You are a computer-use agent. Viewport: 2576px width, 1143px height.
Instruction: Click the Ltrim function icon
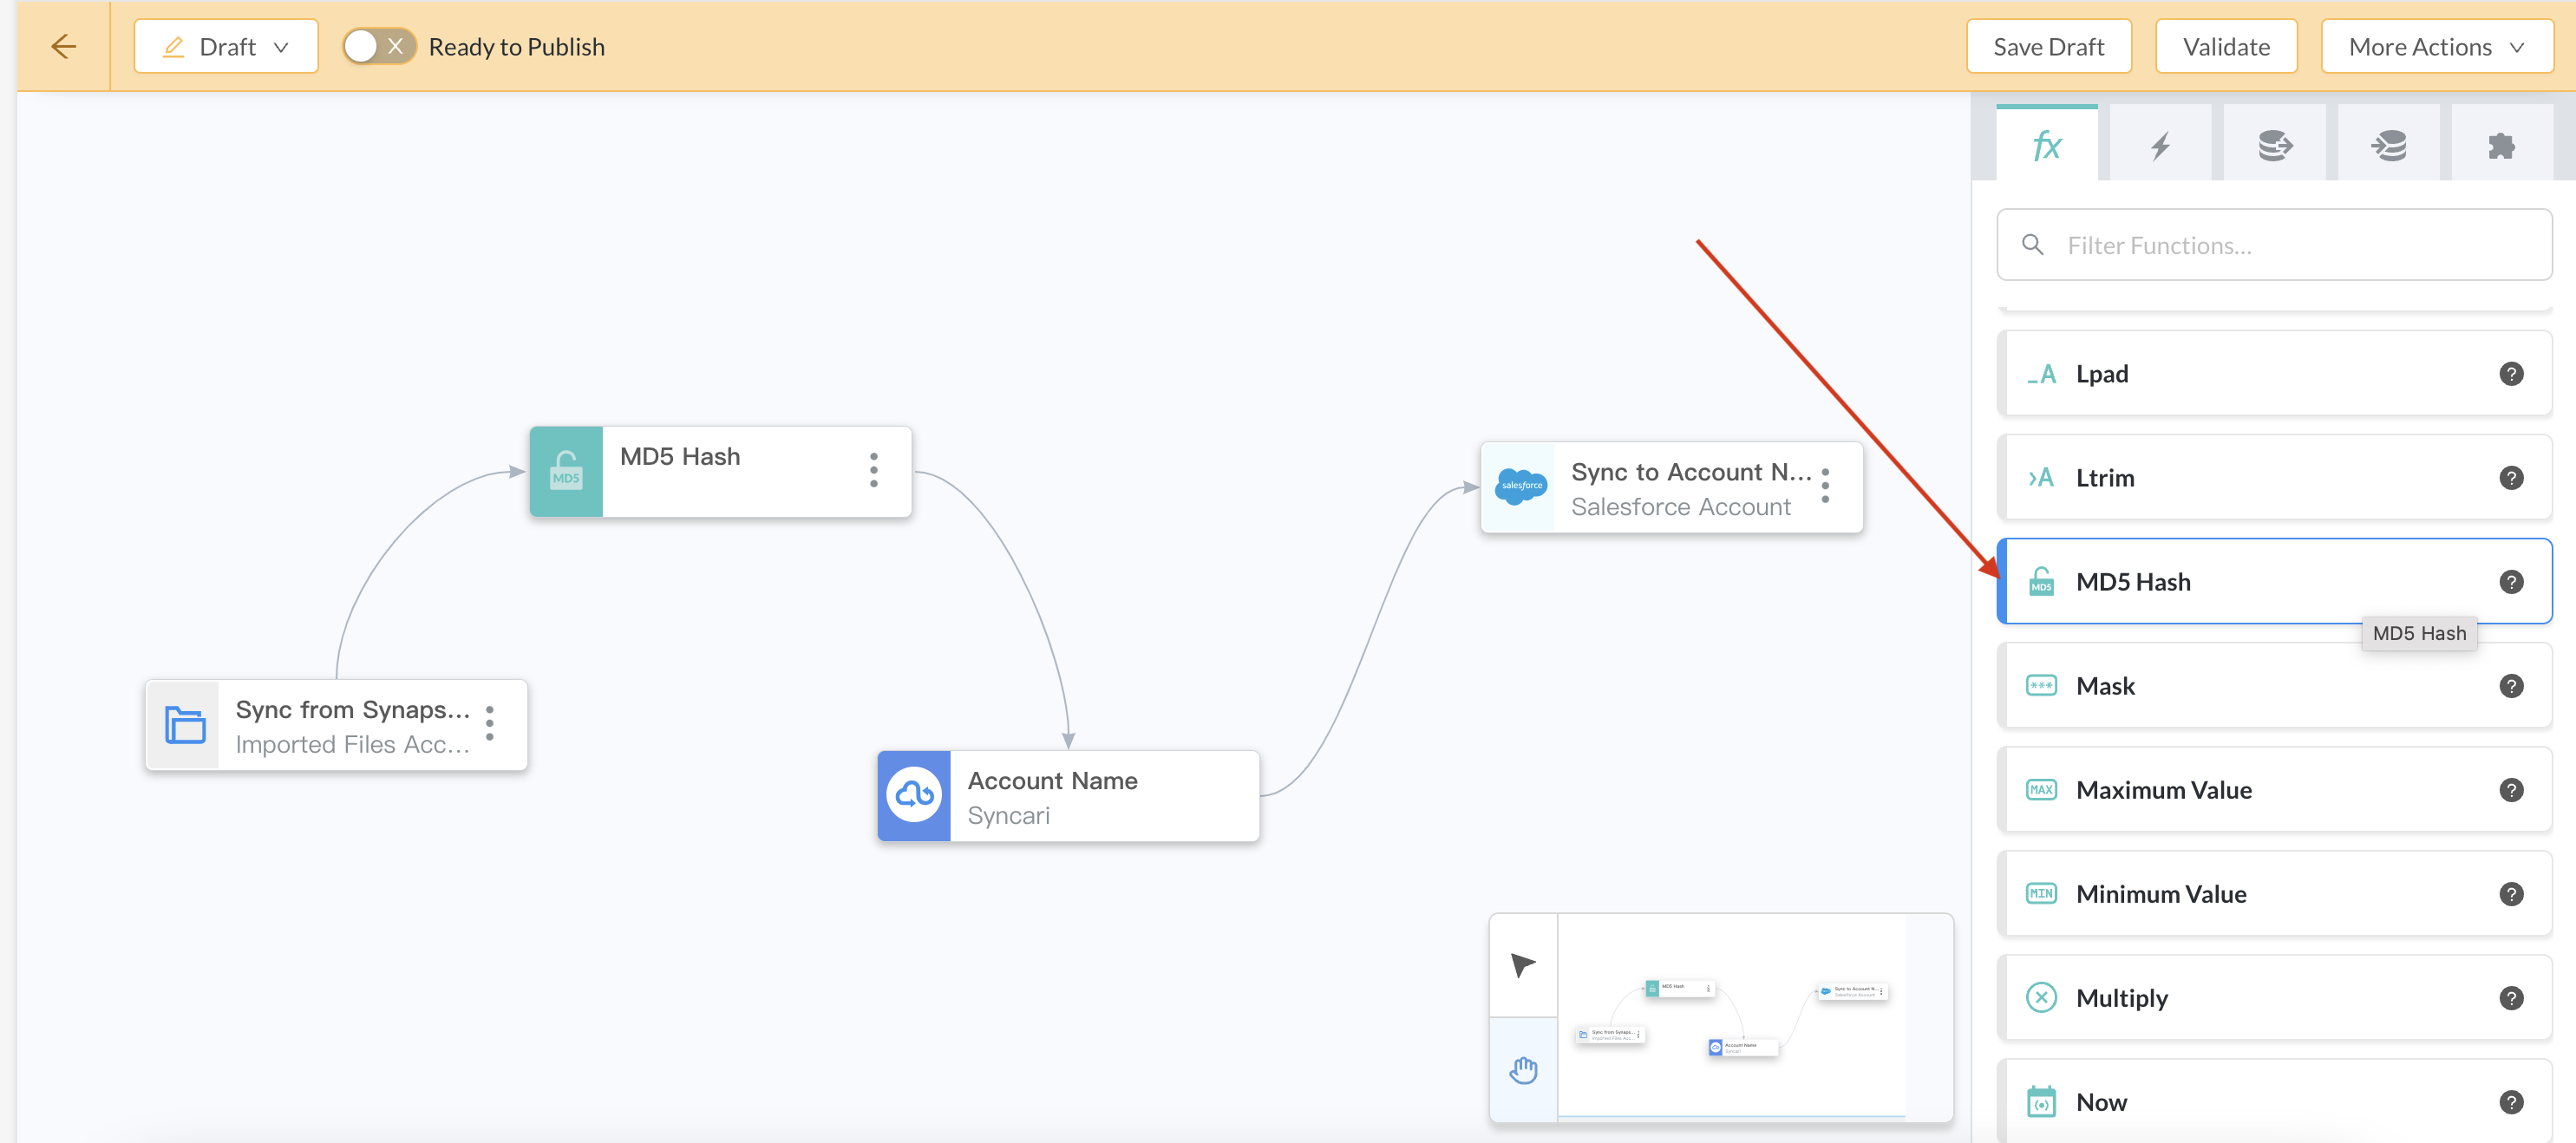(x=2041, y=478)
